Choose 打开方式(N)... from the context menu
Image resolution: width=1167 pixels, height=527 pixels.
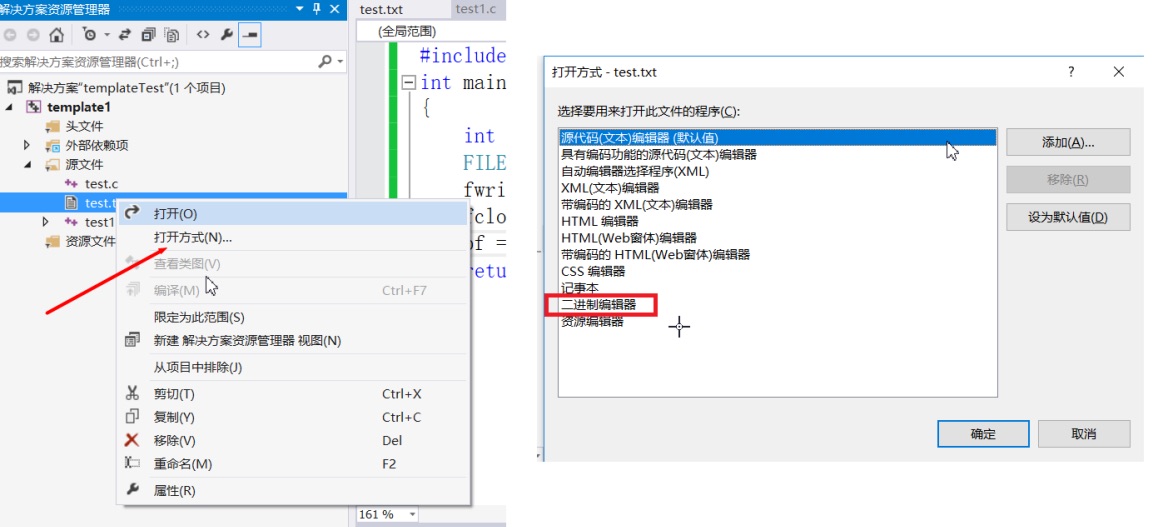[294, 237]
